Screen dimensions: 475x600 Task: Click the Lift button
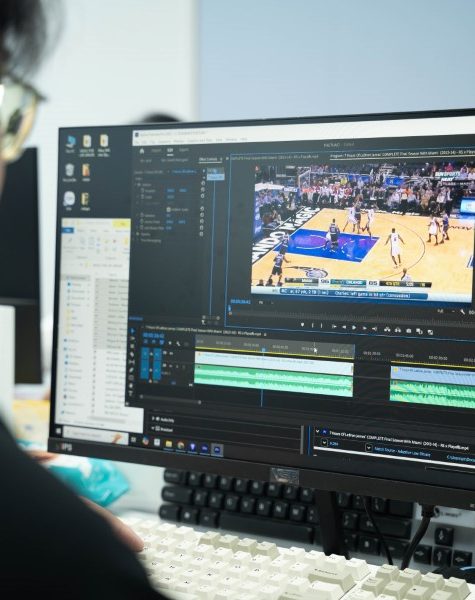coord(387,329)
